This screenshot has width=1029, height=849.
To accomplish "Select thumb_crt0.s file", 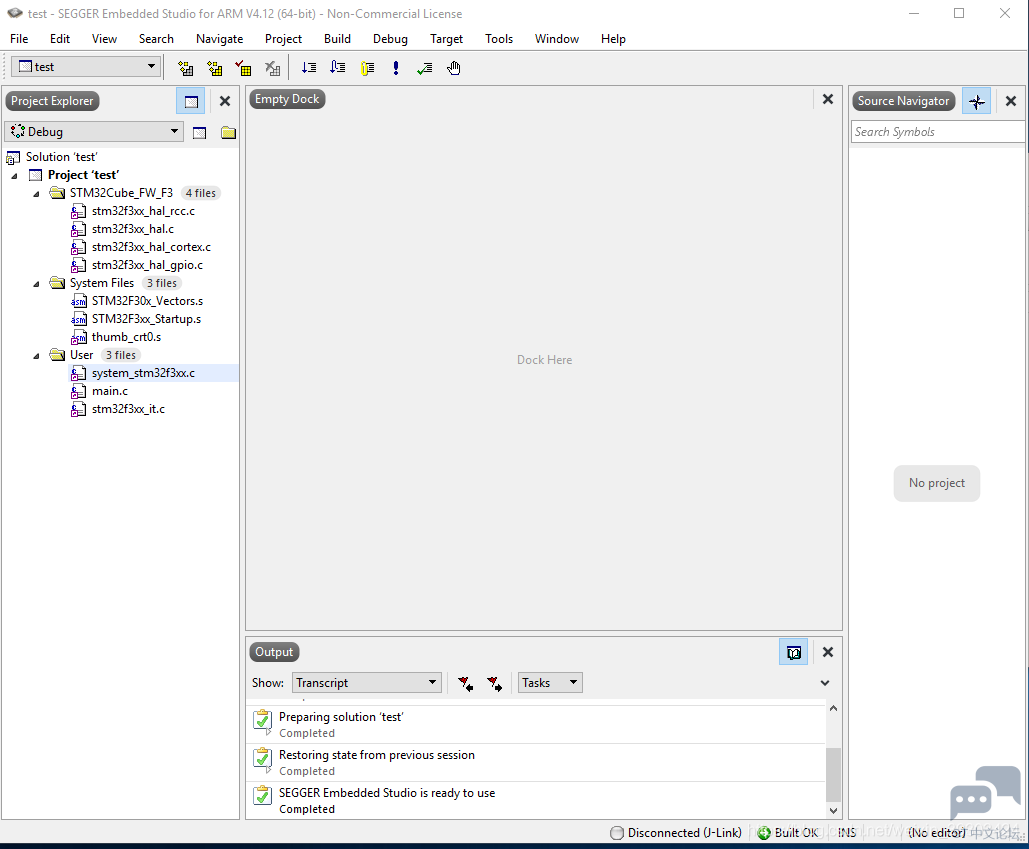I will point(126,337).
